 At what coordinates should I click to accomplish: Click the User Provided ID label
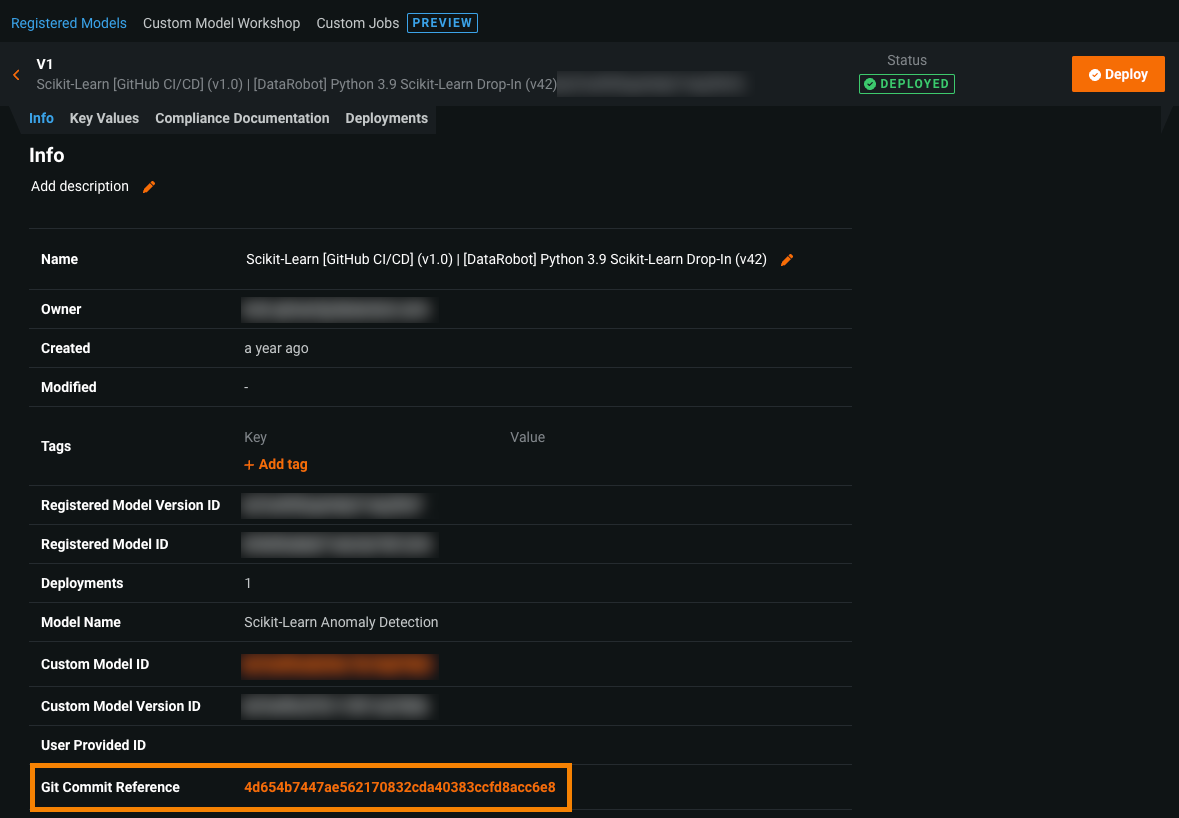tap(93, 745)
